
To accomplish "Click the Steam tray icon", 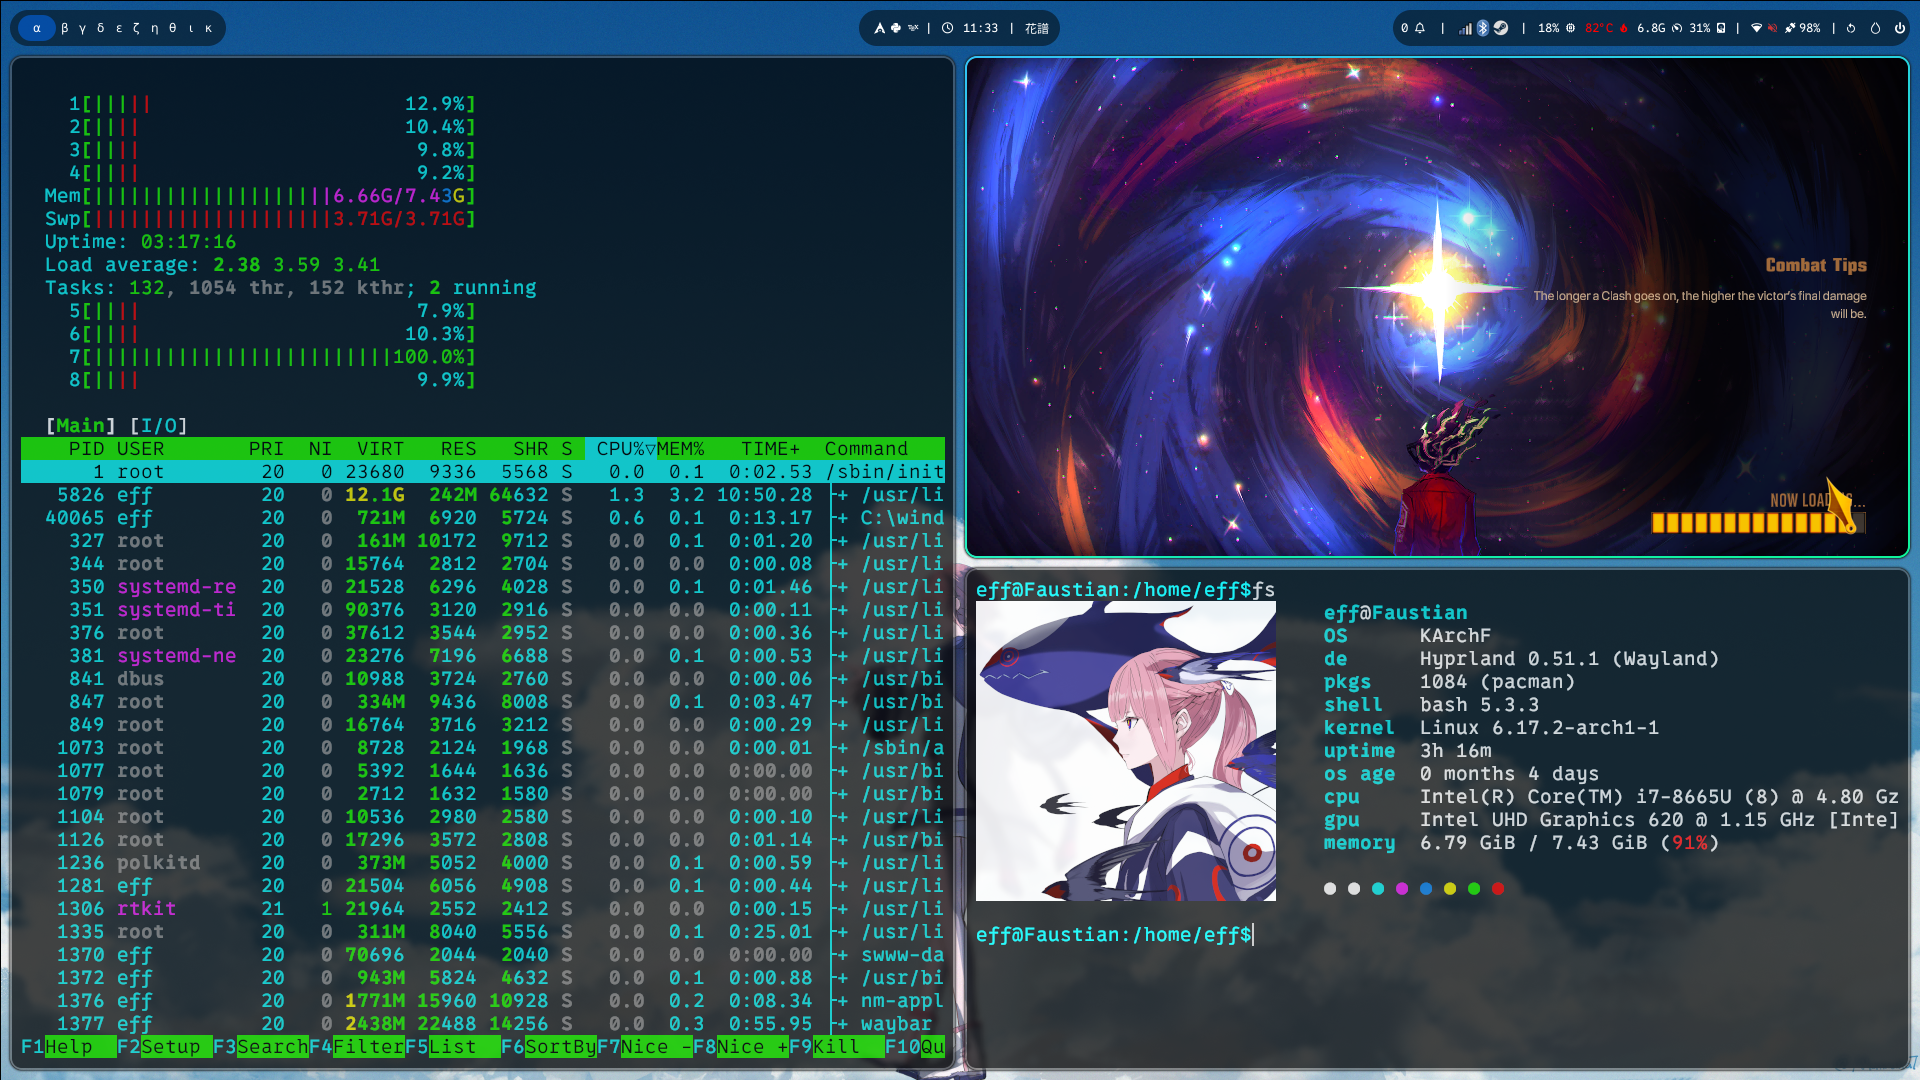I will 1501,28.
